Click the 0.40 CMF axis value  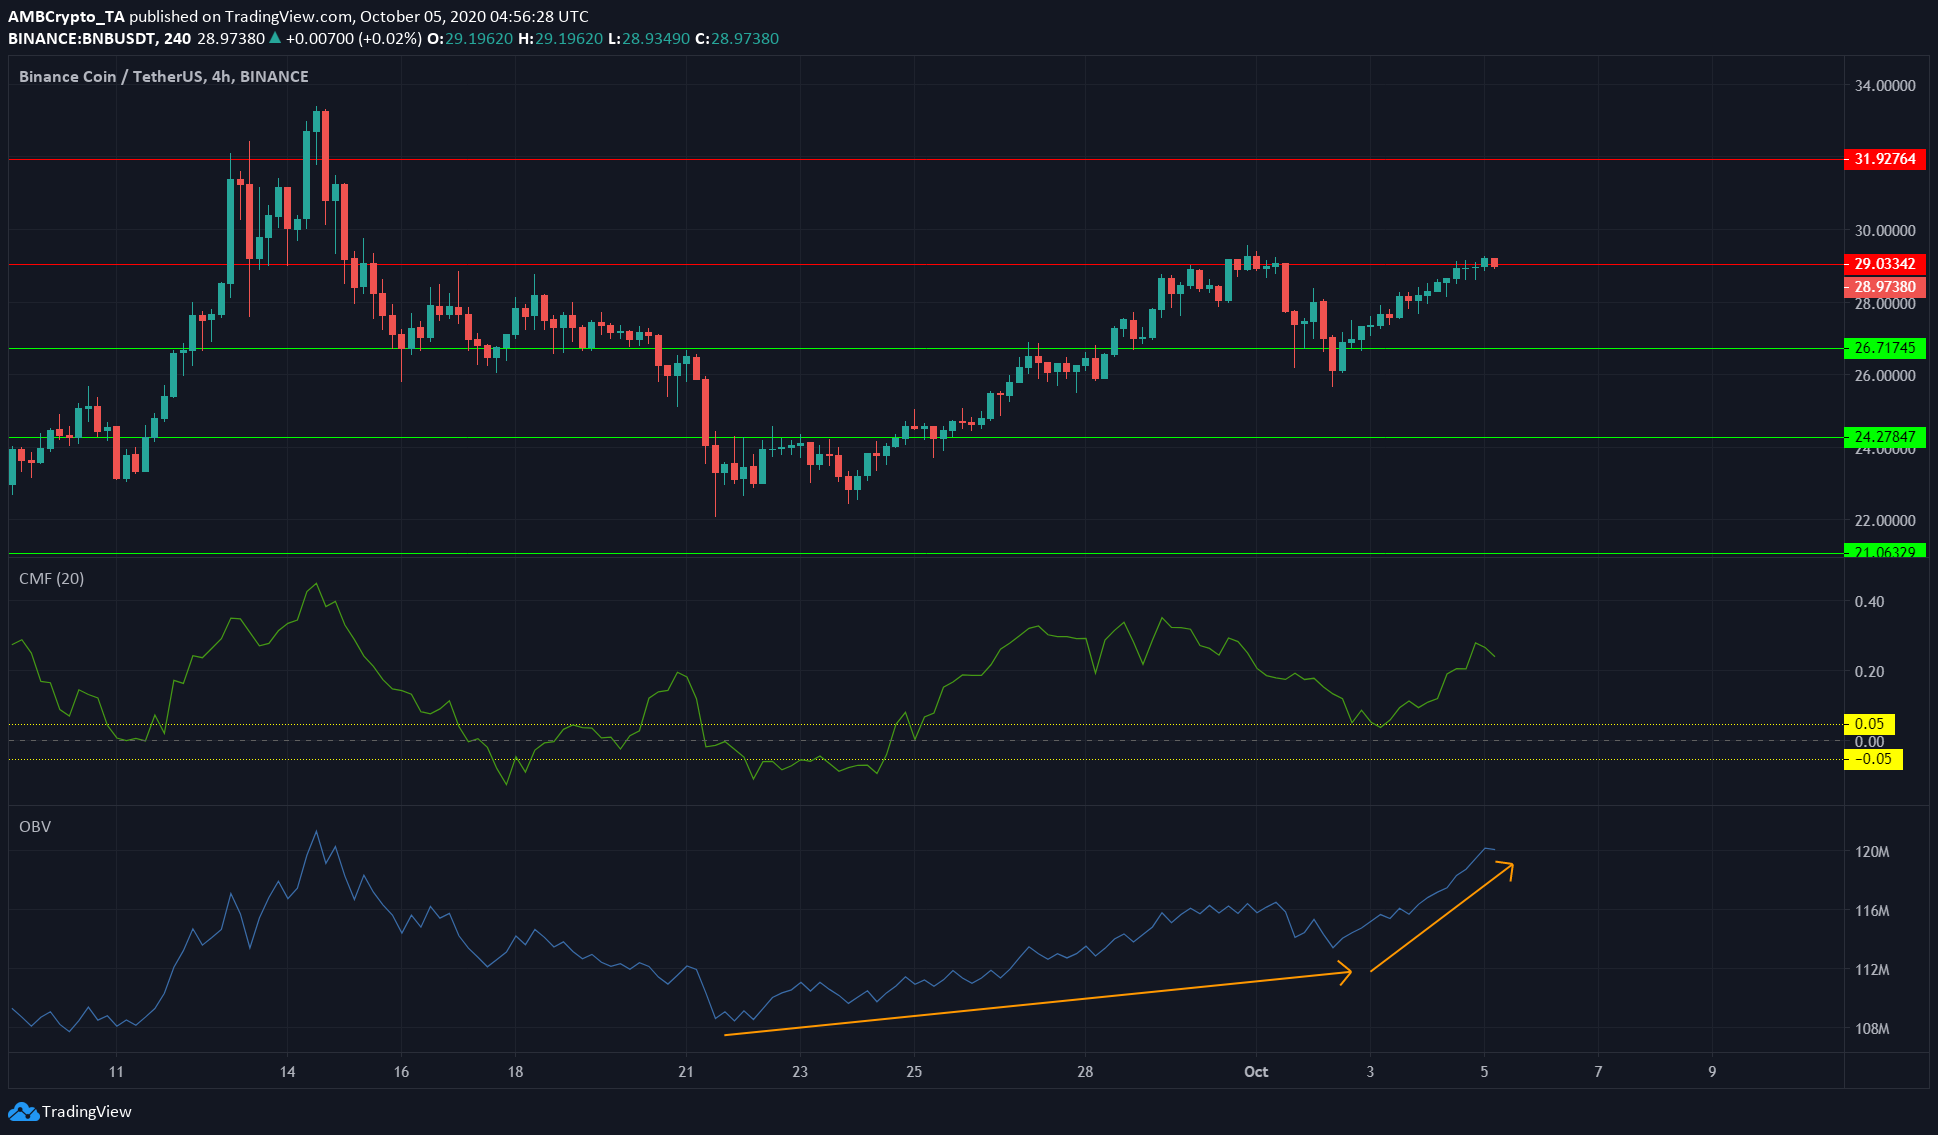coord(1869,602)
